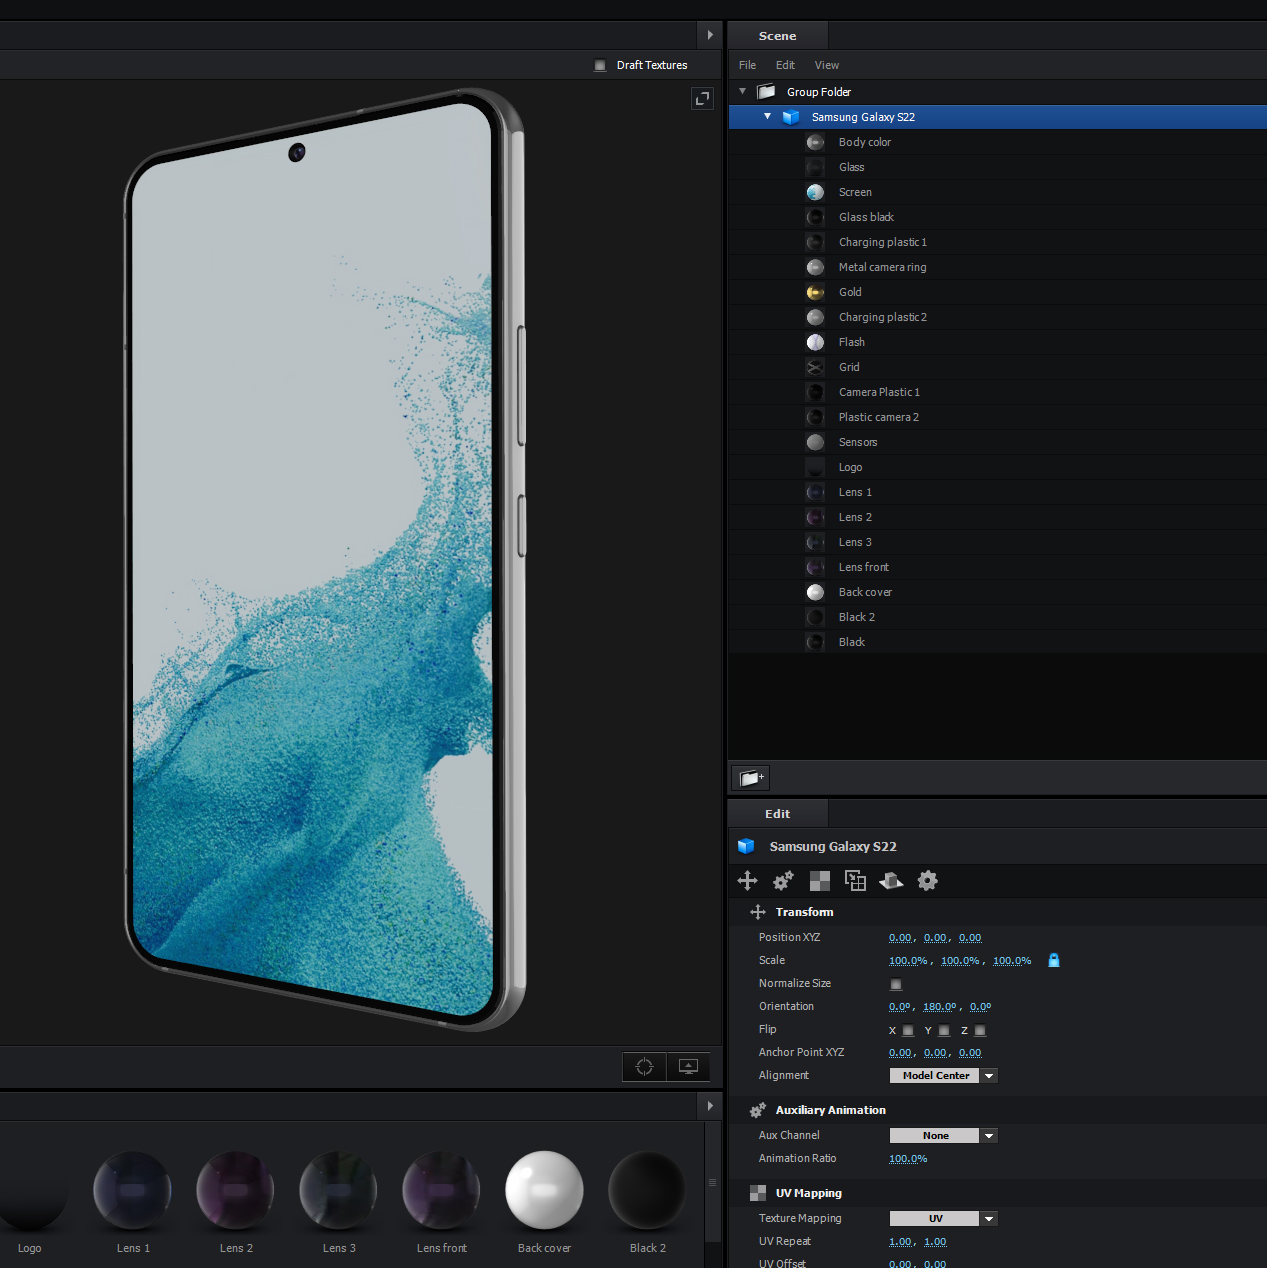Image resolution: width=1267 pixels, height=1268 pixels.
Task: Click the center target icon below viewport
Action: click(x=644, y=1067)
